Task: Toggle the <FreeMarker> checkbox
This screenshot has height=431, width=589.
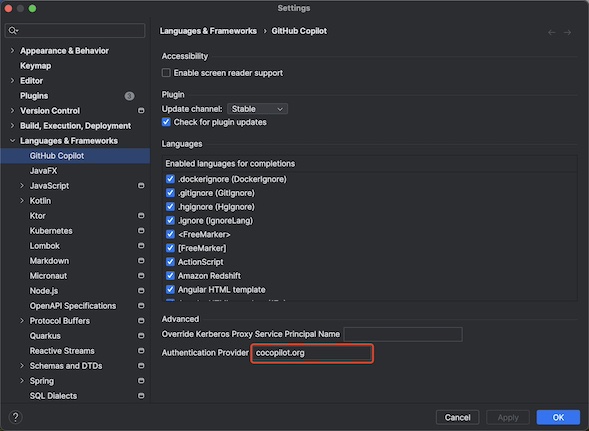Action: click(170, 234)
